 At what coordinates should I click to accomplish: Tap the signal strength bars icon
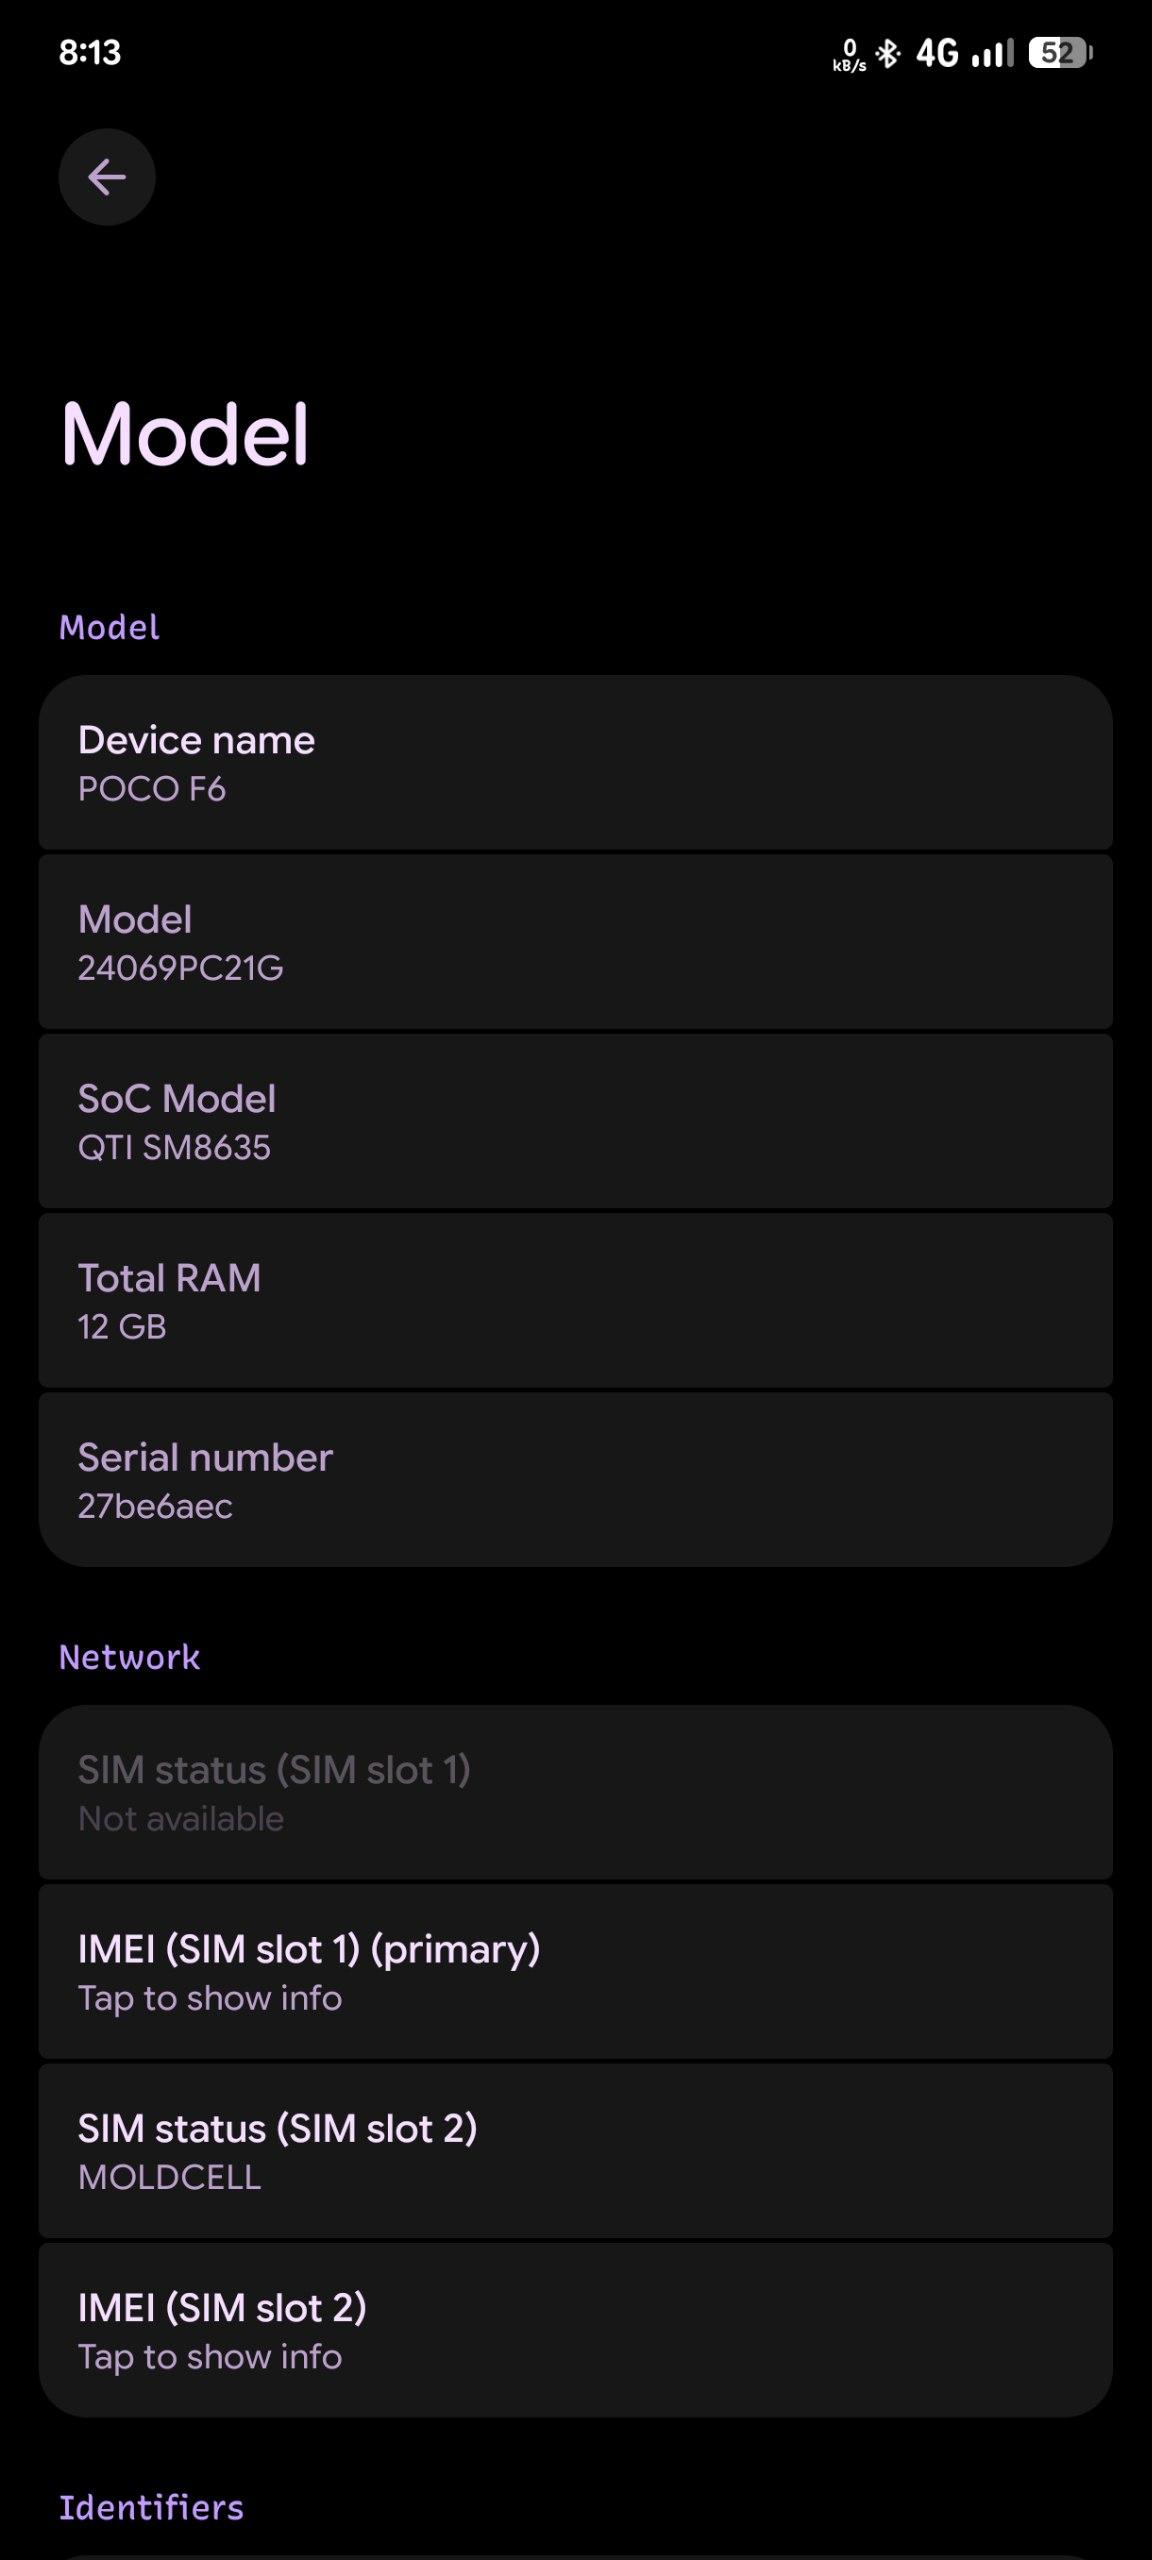point(992,53)
